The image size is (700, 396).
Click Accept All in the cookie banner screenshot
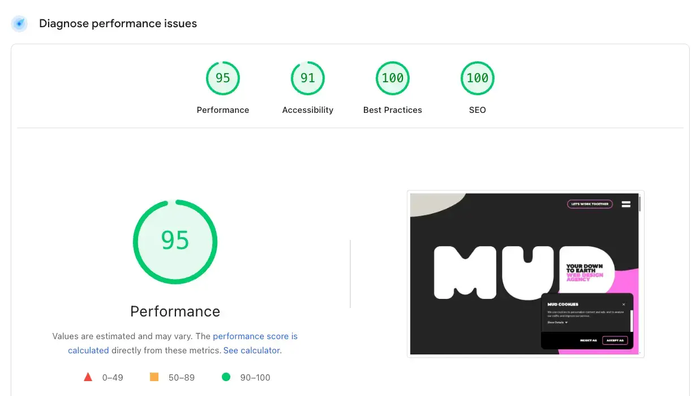pyautogui.click(x=615, y=340)
